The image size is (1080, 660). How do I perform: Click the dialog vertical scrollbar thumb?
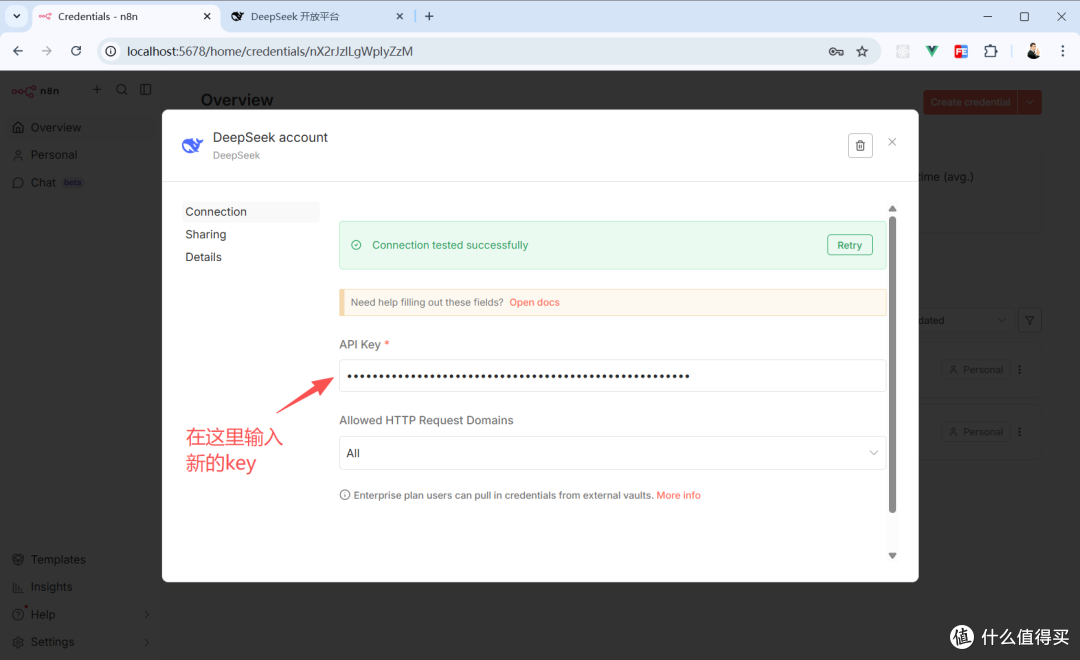click(892, 364)
